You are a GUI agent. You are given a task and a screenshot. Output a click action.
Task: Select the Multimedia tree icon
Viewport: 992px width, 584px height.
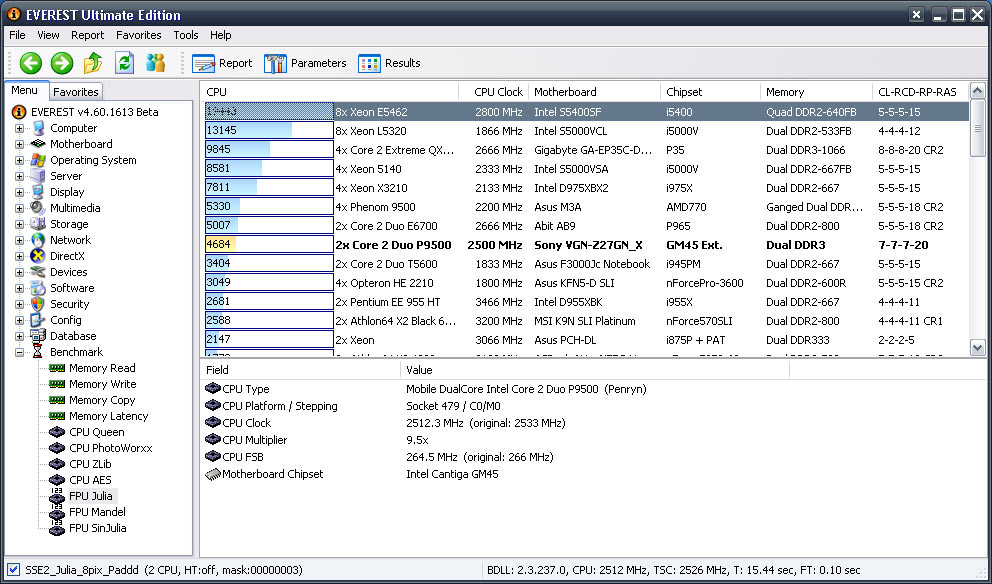point(38,208)
